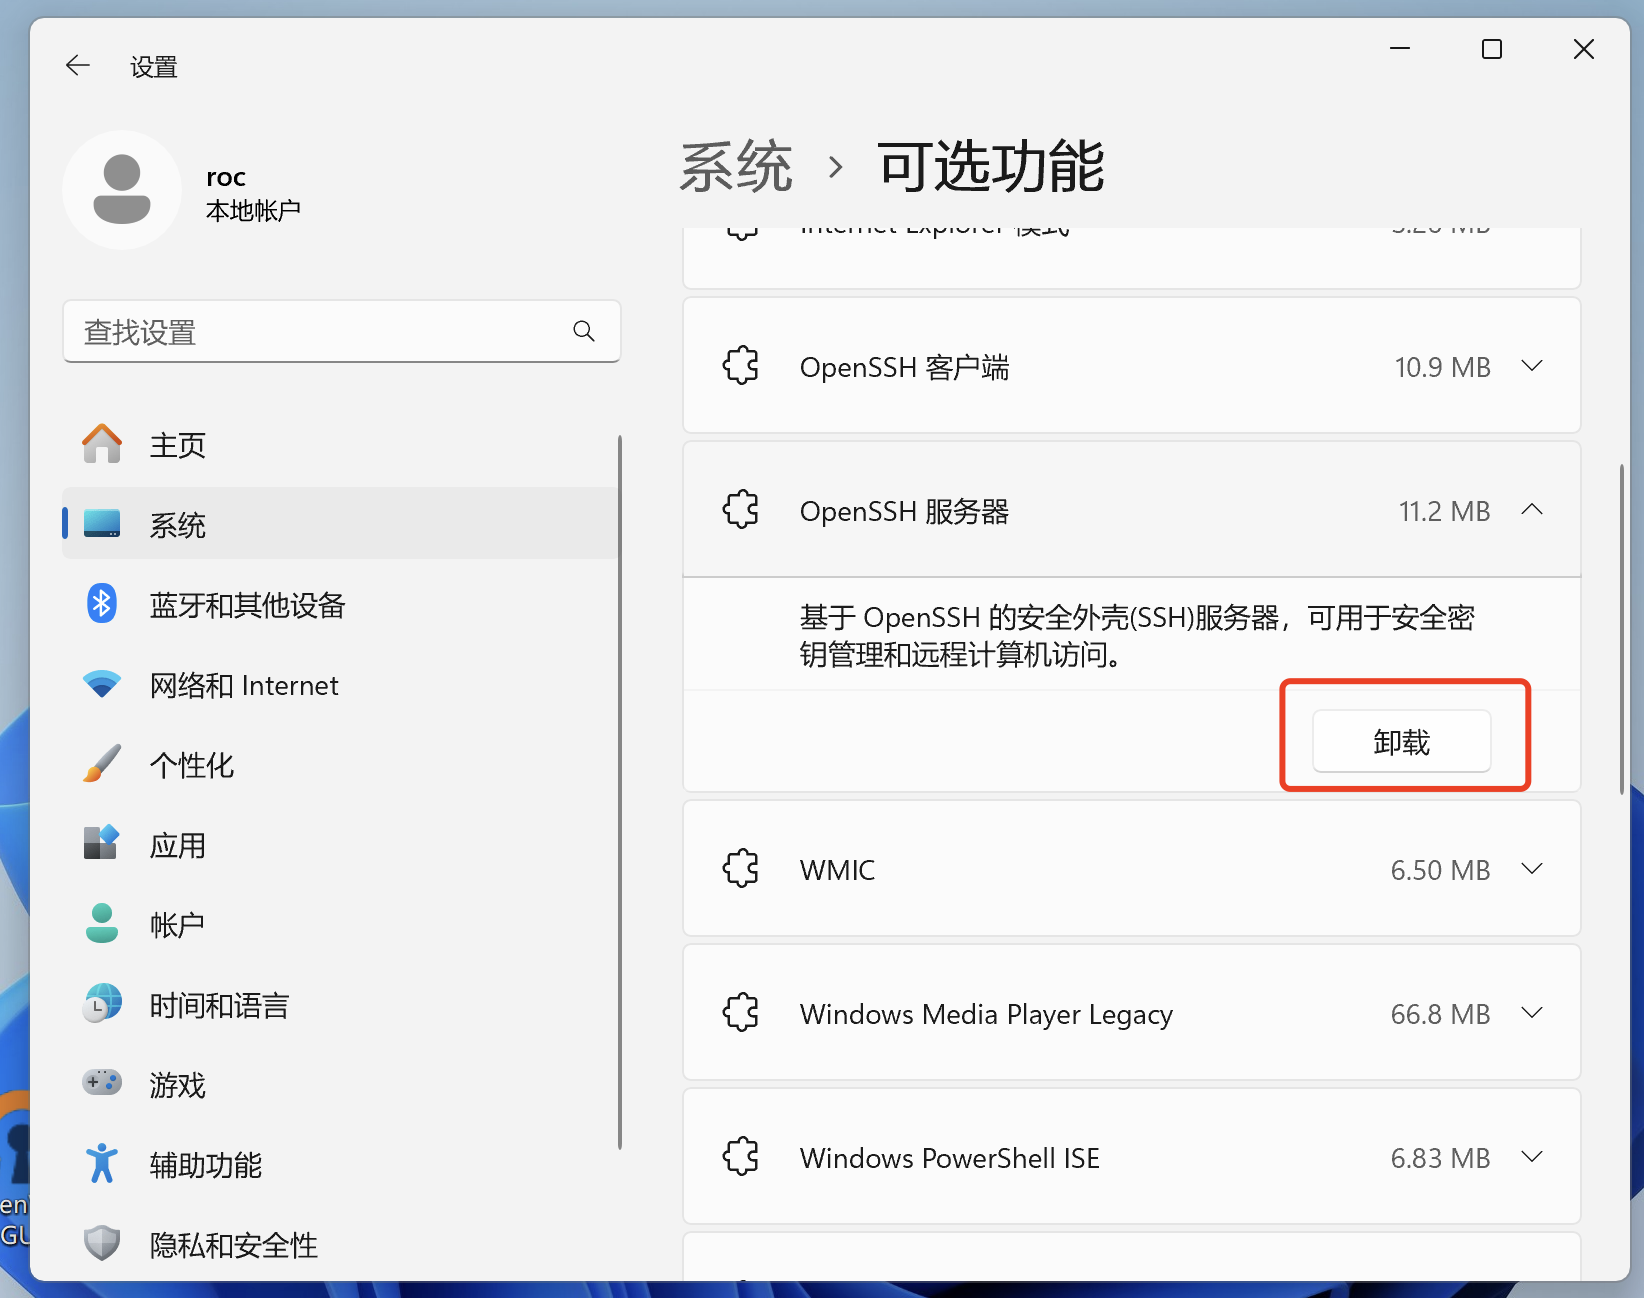The height and width of the screenshot is (1298, 1644).
Task: Click the OpenSSH 服务器 puzzle icon
Action: click(741, 510)
